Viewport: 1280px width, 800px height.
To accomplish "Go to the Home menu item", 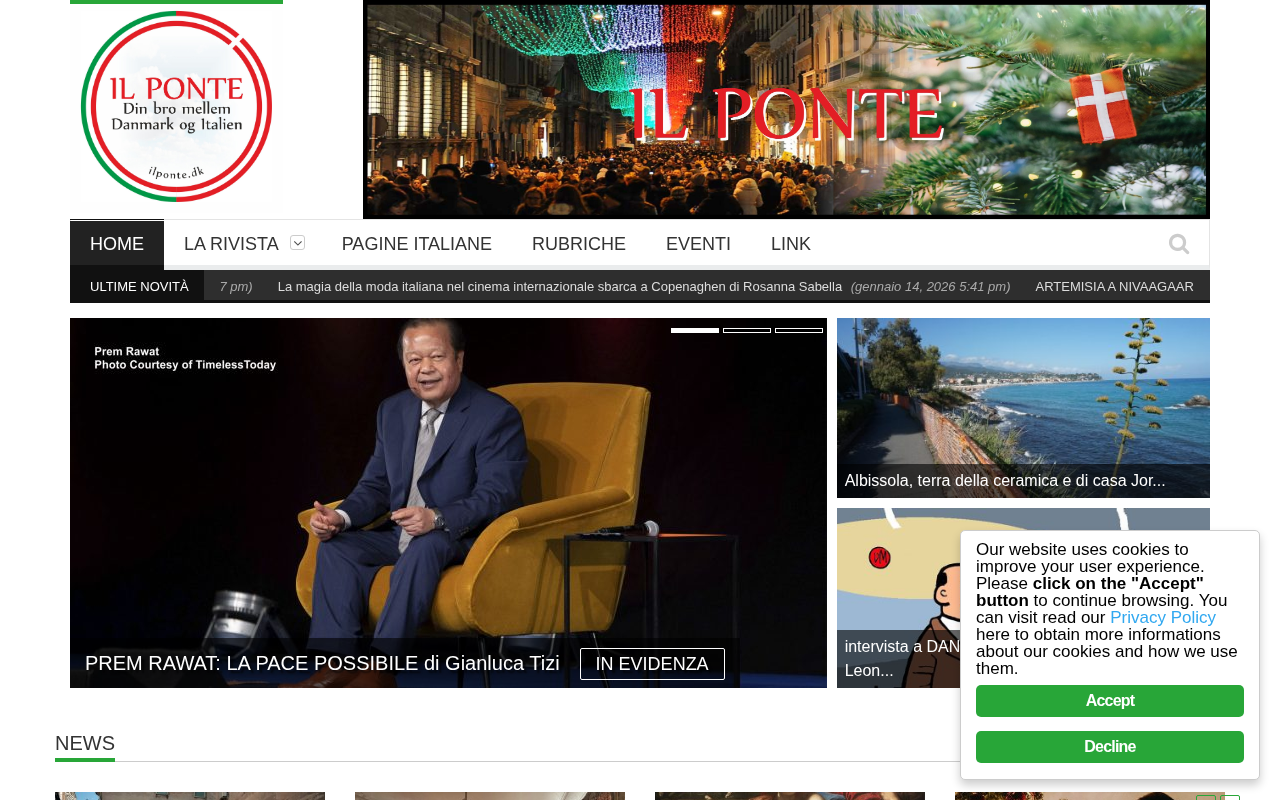I will 117,244.
